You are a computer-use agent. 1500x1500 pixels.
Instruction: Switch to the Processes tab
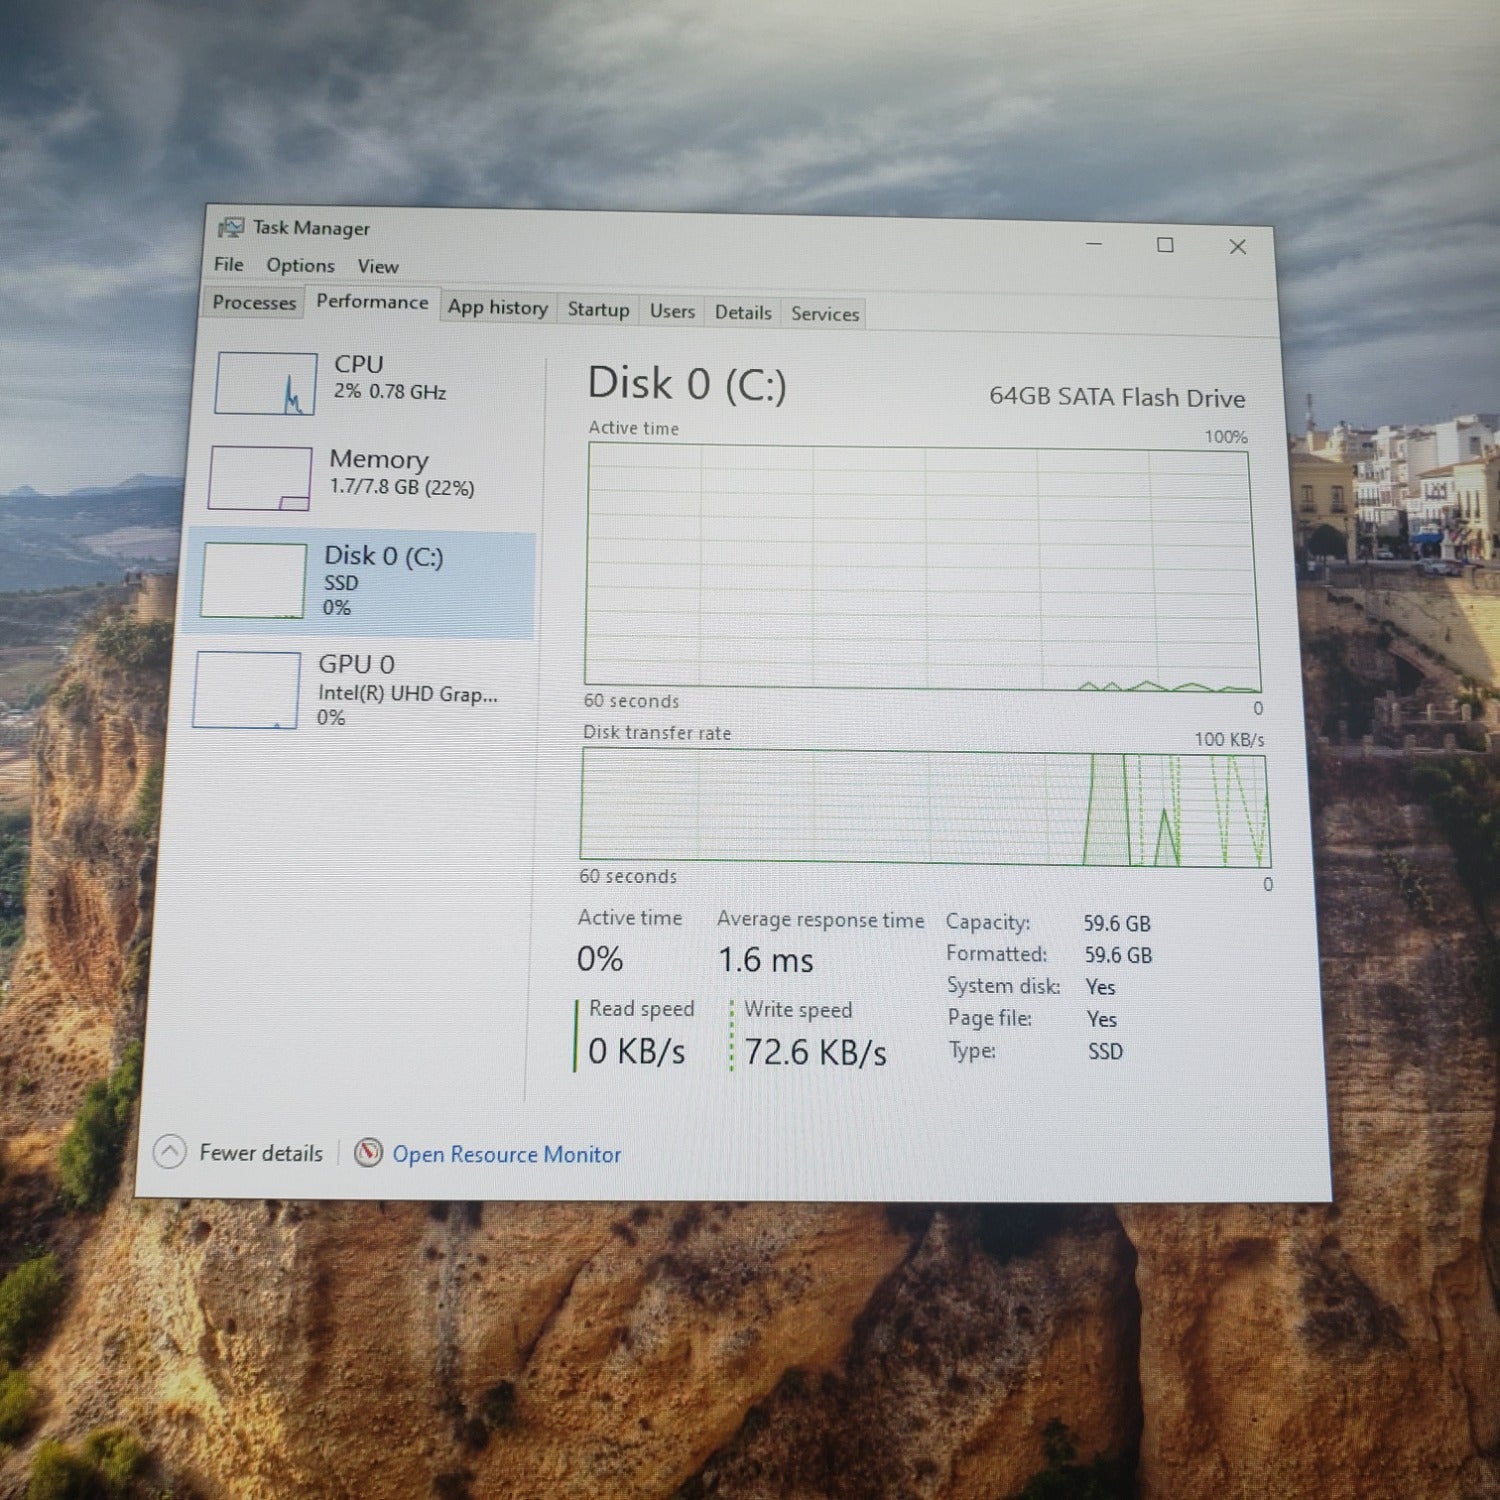[x=254, y=302]
